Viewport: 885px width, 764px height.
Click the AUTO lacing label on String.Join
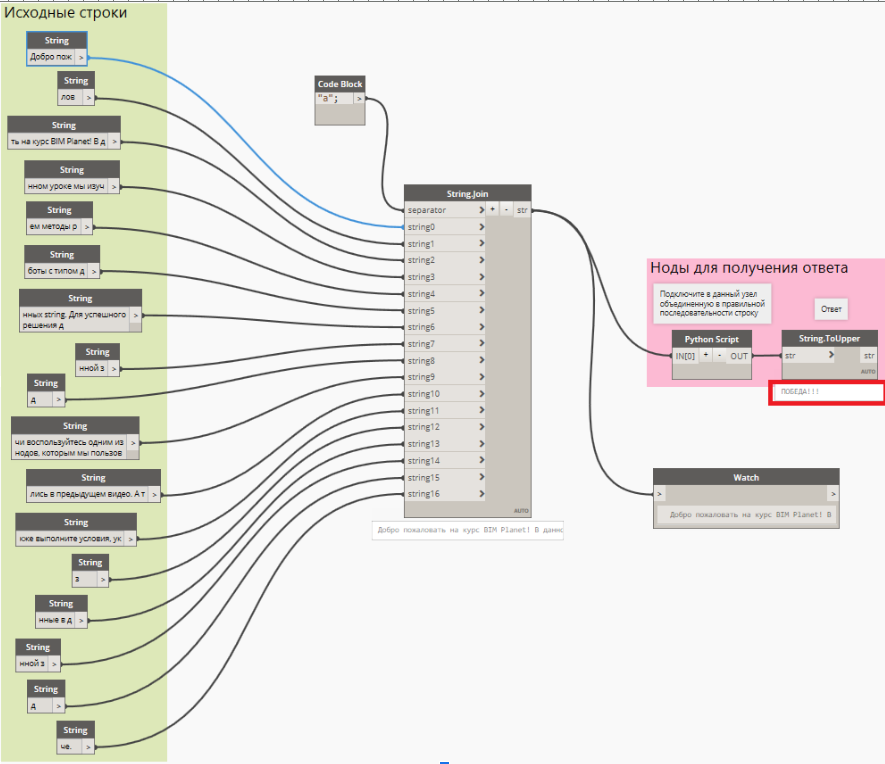(520, 509)
